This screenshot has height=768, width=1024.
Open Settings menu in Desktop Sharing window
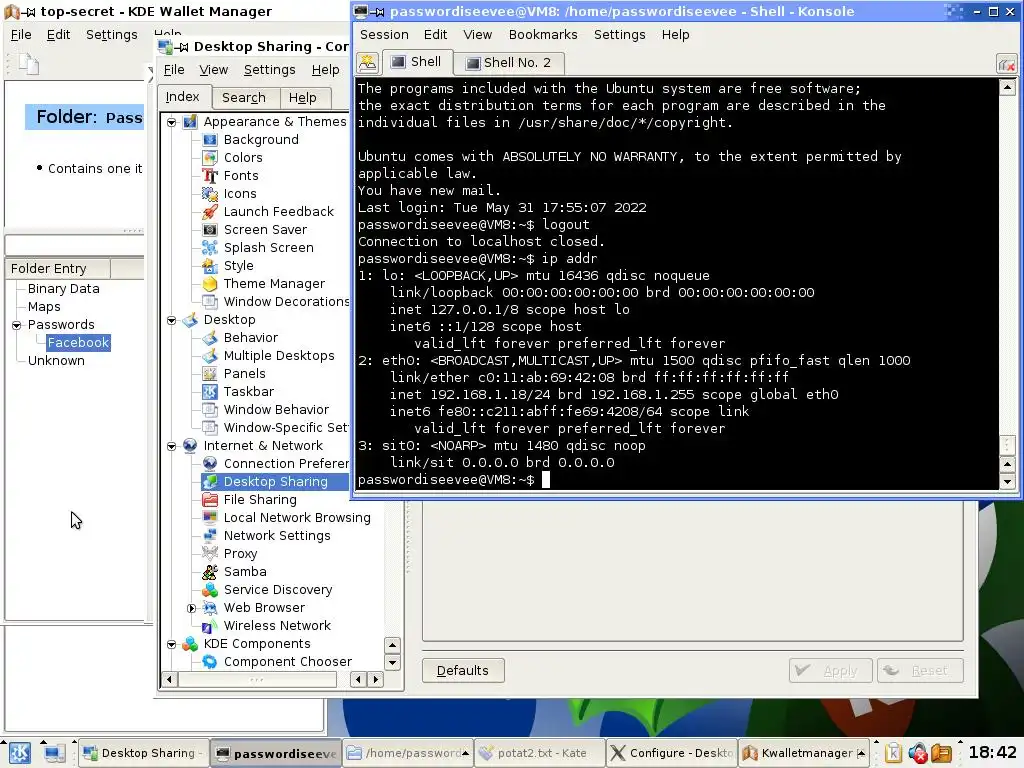(269, 70)
